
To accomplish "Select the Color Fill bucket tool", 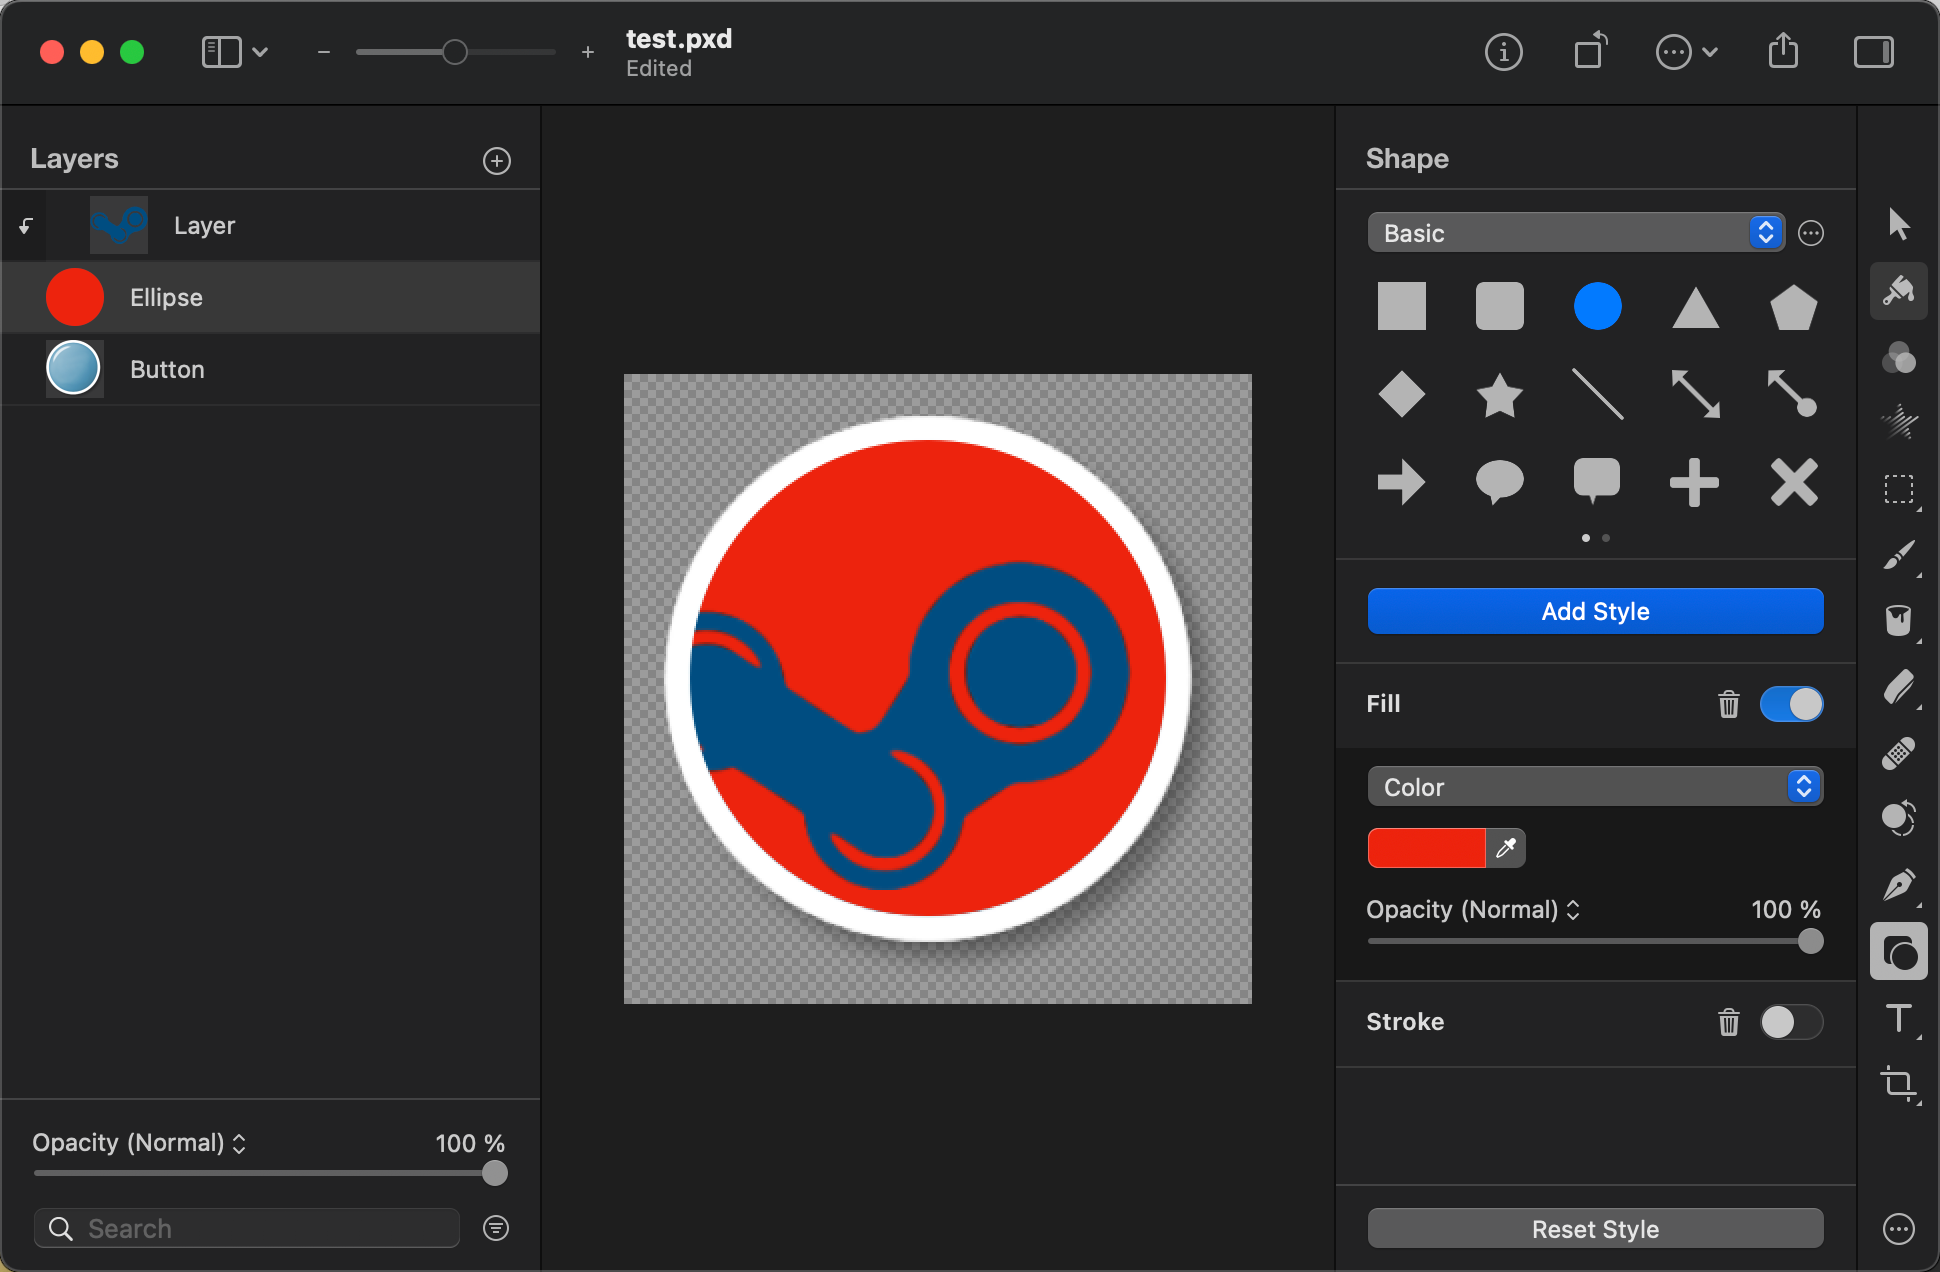I will (x=1899, y=621).
